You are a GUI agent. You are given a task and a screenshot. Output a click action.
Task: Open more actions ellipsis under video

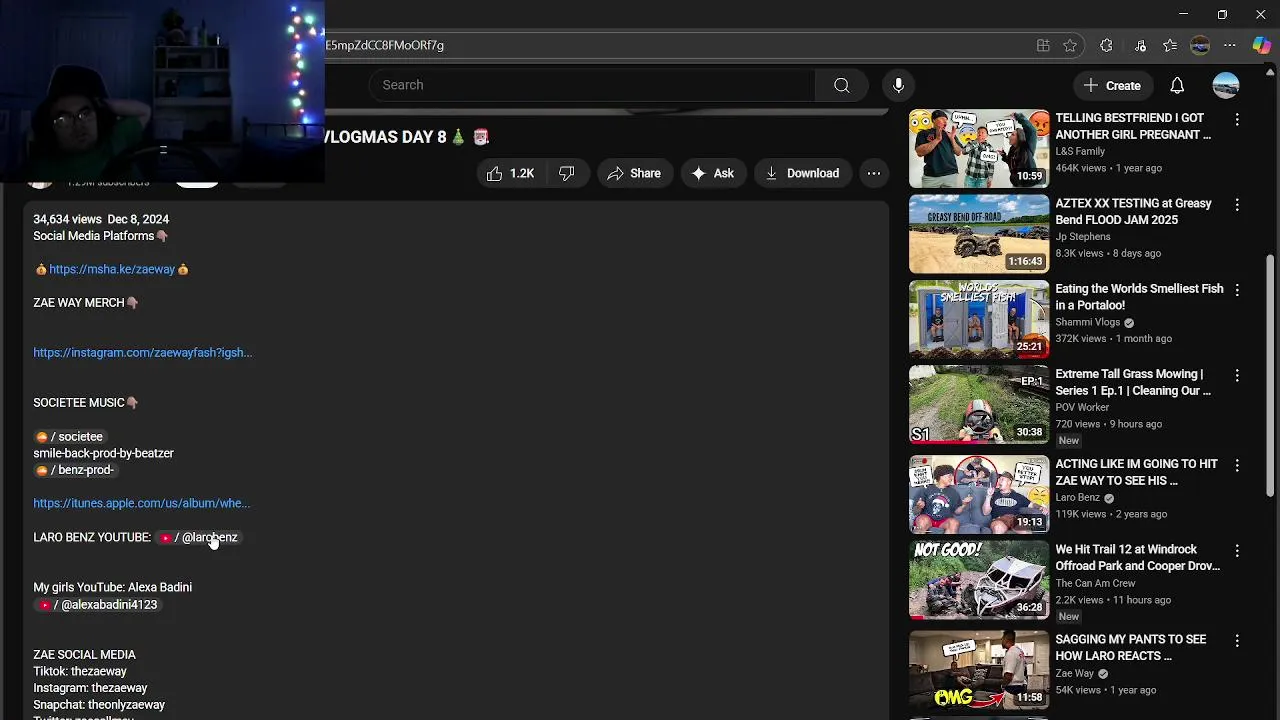874,173
